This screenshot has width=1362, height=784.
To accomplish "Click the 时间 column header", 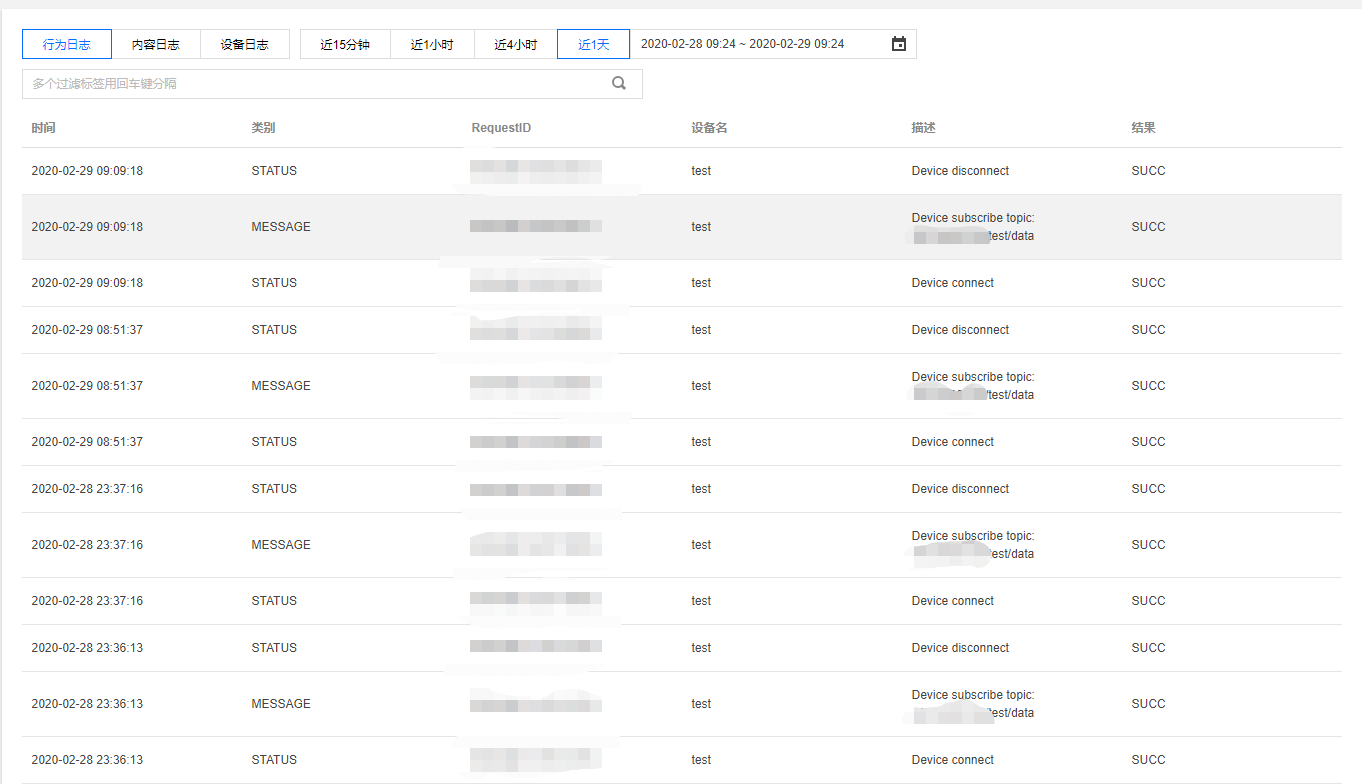I will [43, 127].
